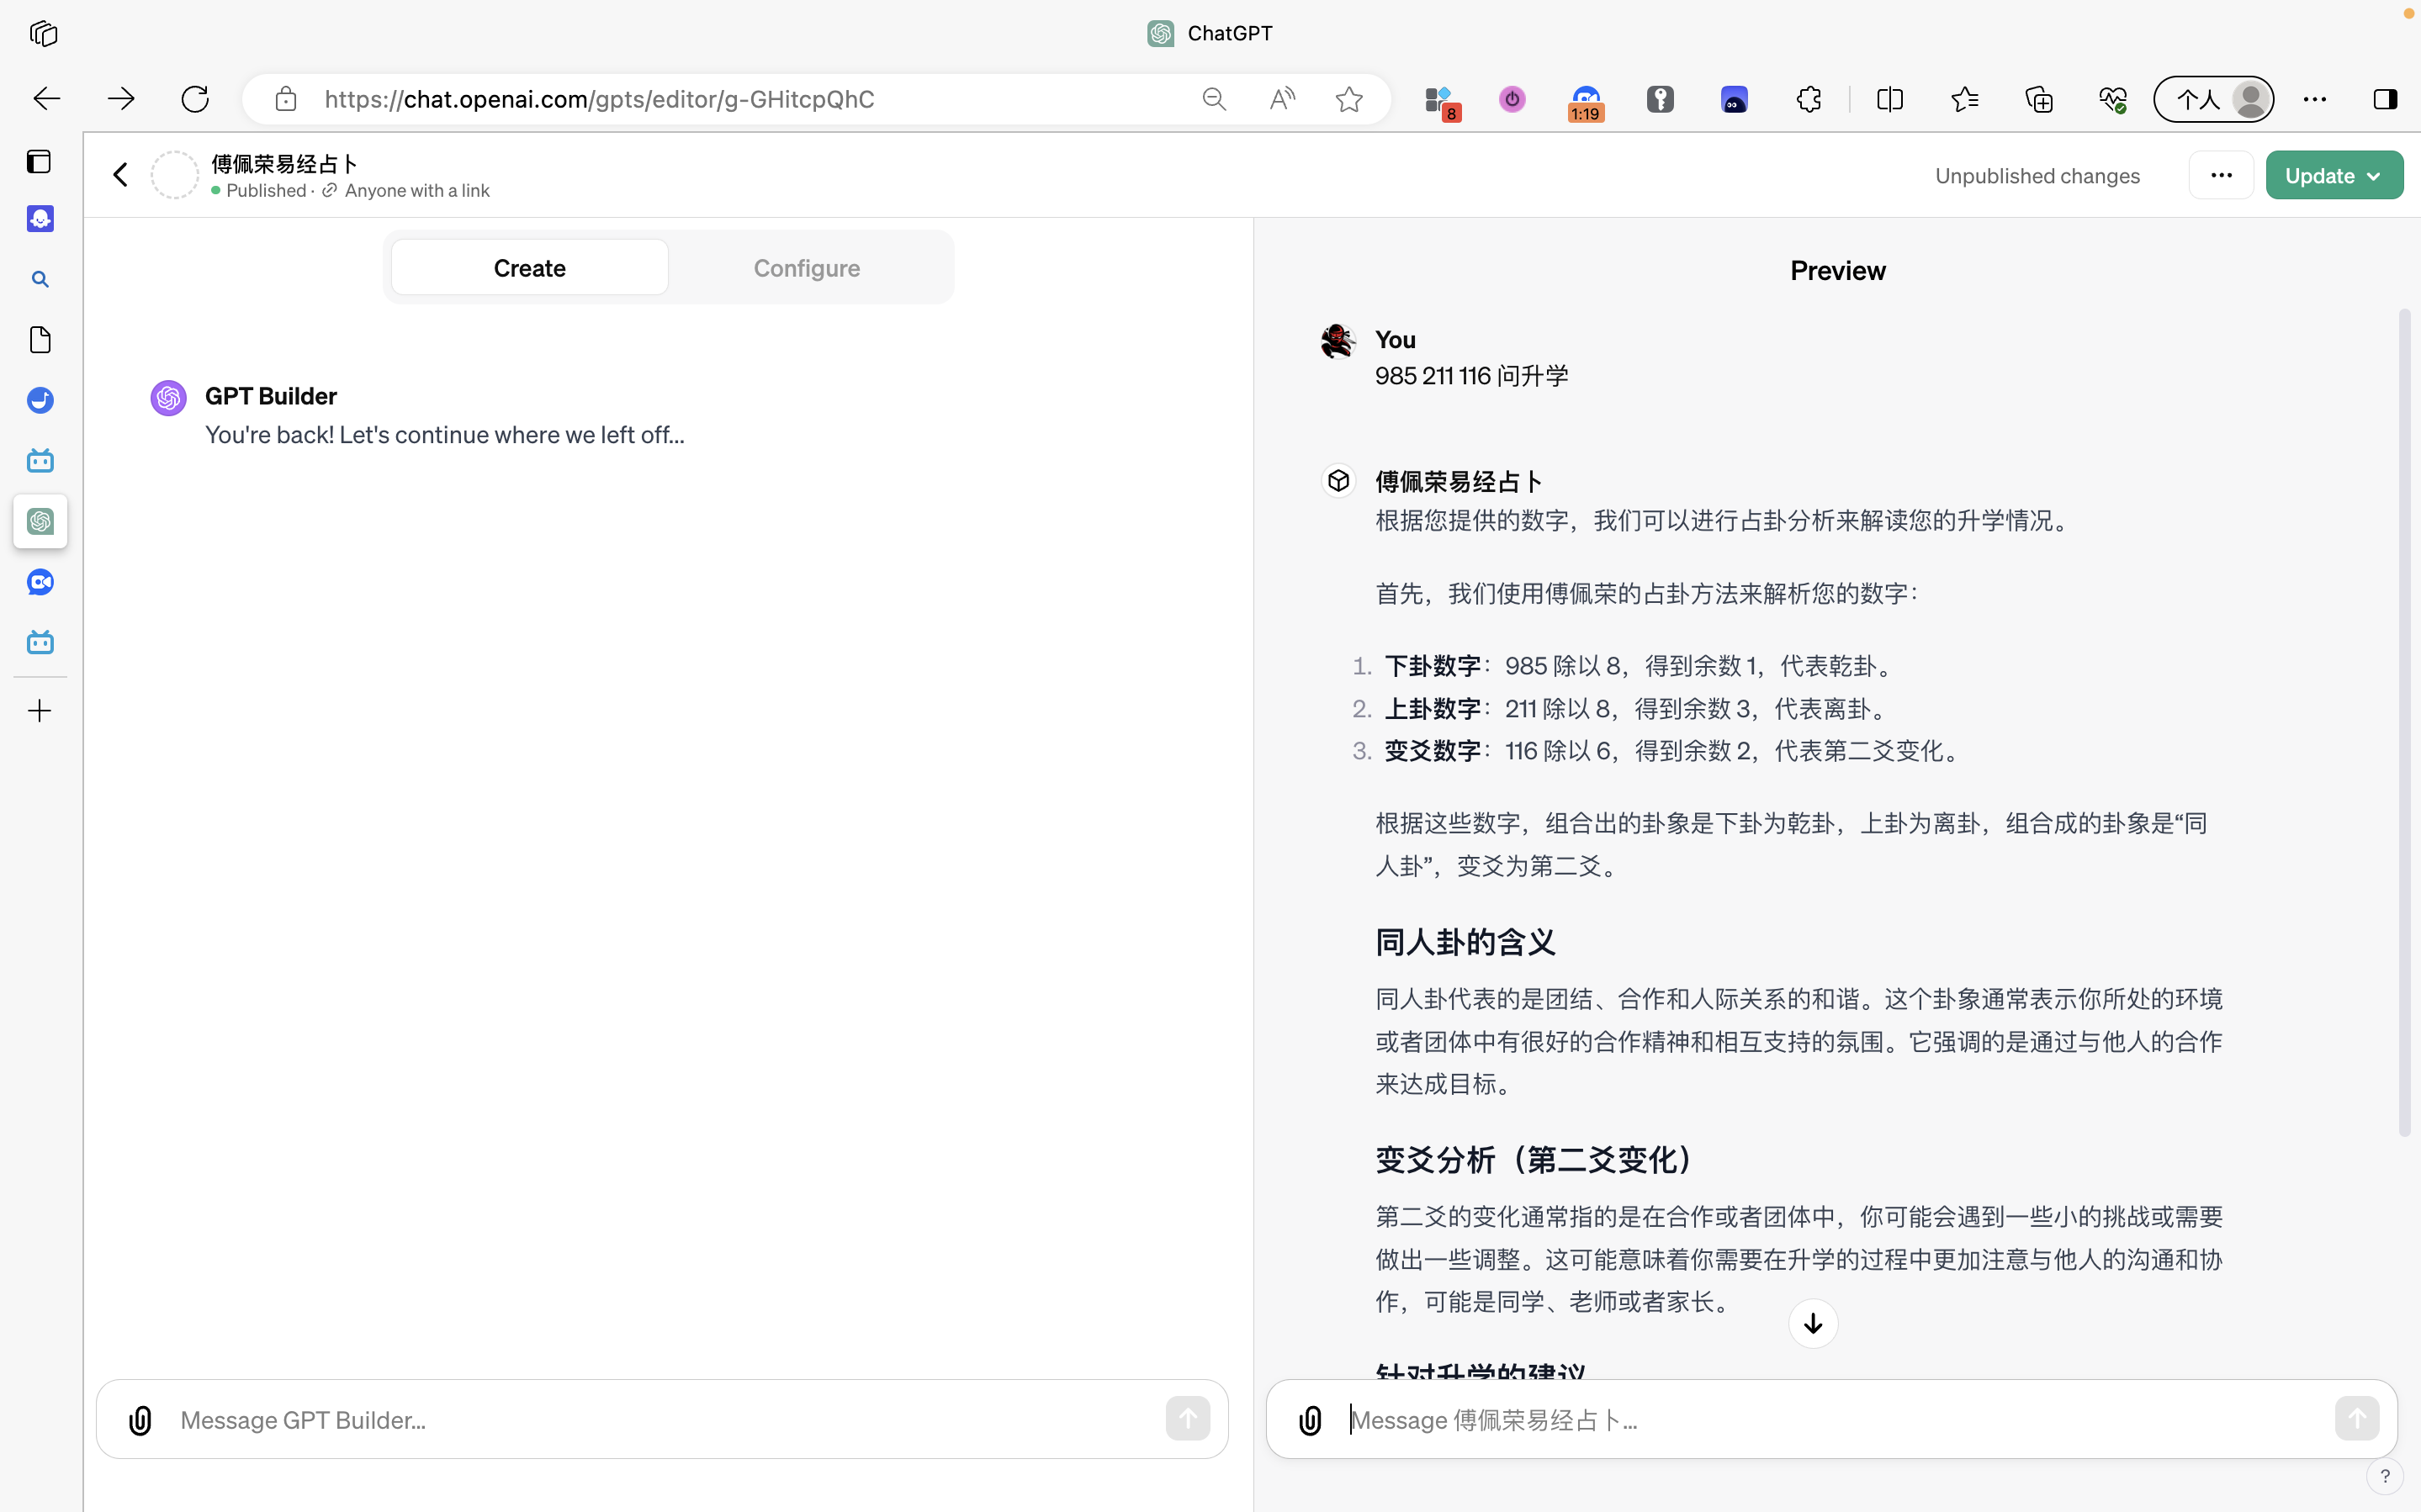
Task: Toggle the vertical tabs pane icon
Action: pos(39,162)
